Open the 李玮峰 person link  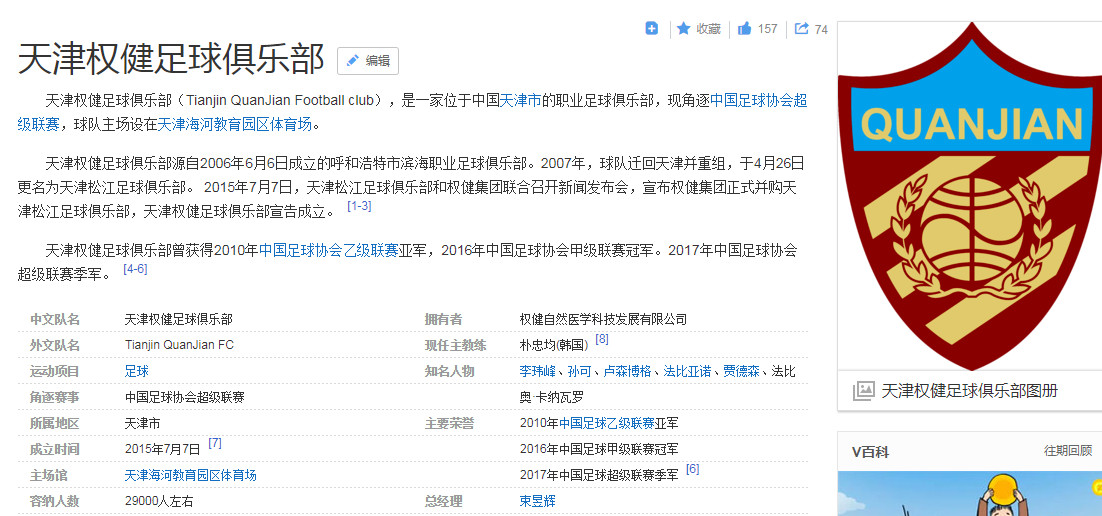[538, 371]
